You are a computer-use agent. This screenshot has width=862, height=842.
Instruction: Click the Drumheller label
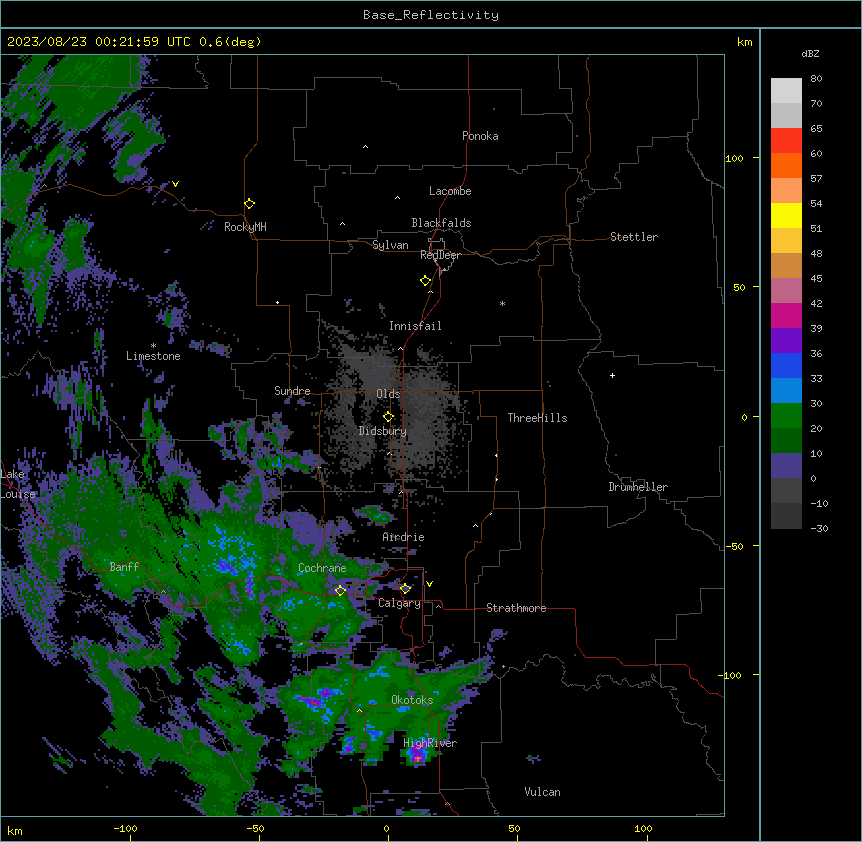click(x=638, y=487)
